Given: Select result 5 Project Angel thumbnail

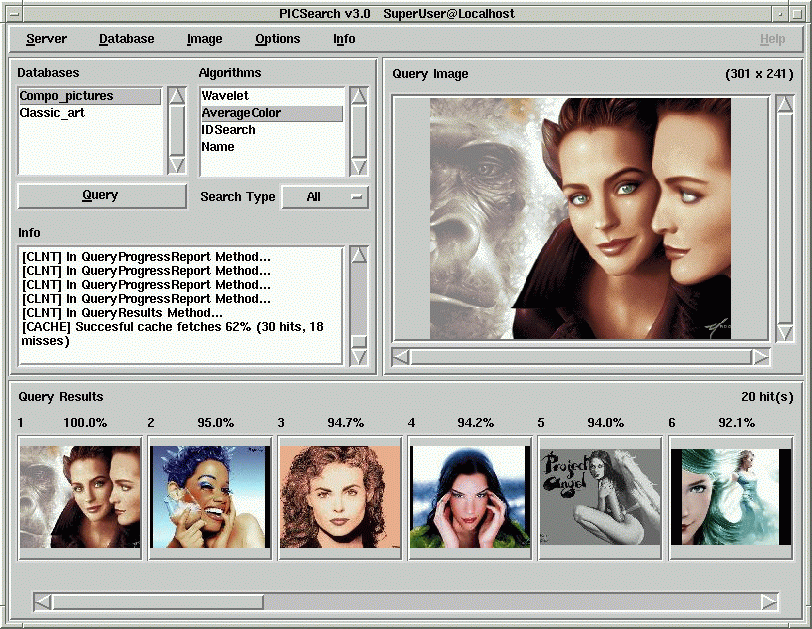Looking at the screenshot, I should click(600, 498).
